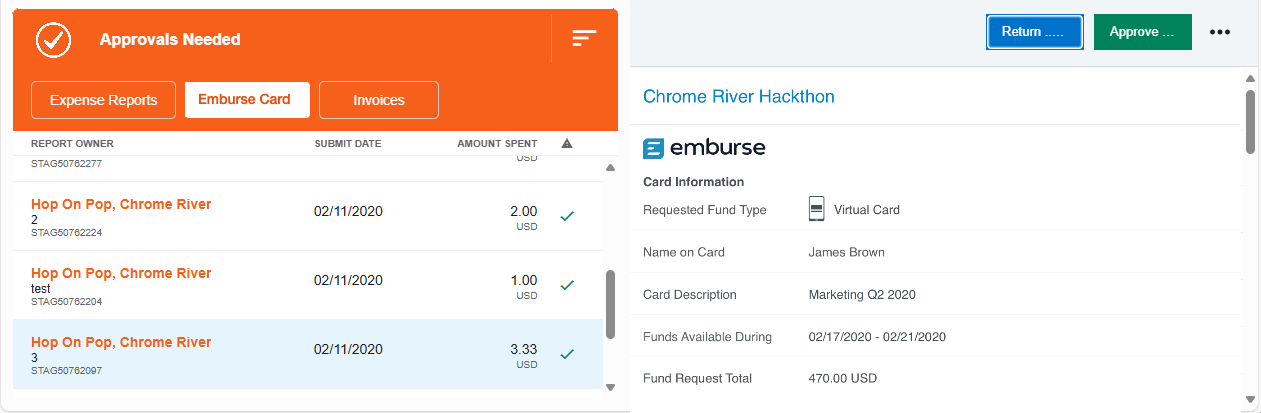
Task: Click the green checkmark on the 3.33 USD row
Action: point(567,354)
